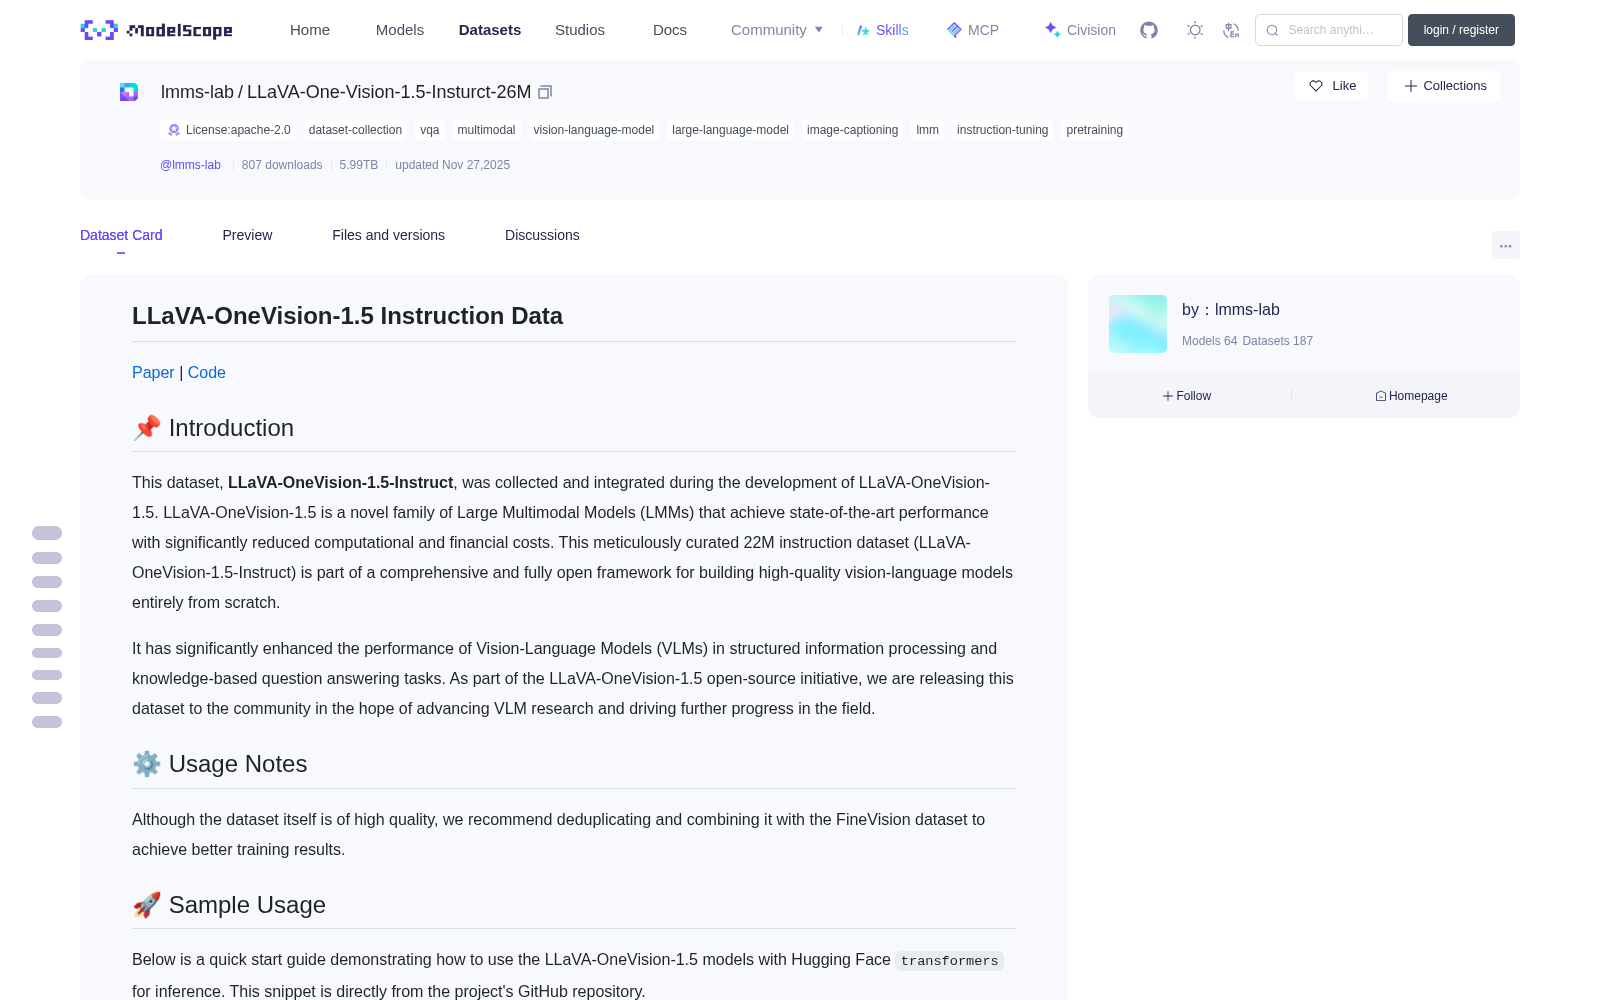Screen dimensions: 1600x1000
Task: Switch to the Preview tab
Action: tap(247, 235)
